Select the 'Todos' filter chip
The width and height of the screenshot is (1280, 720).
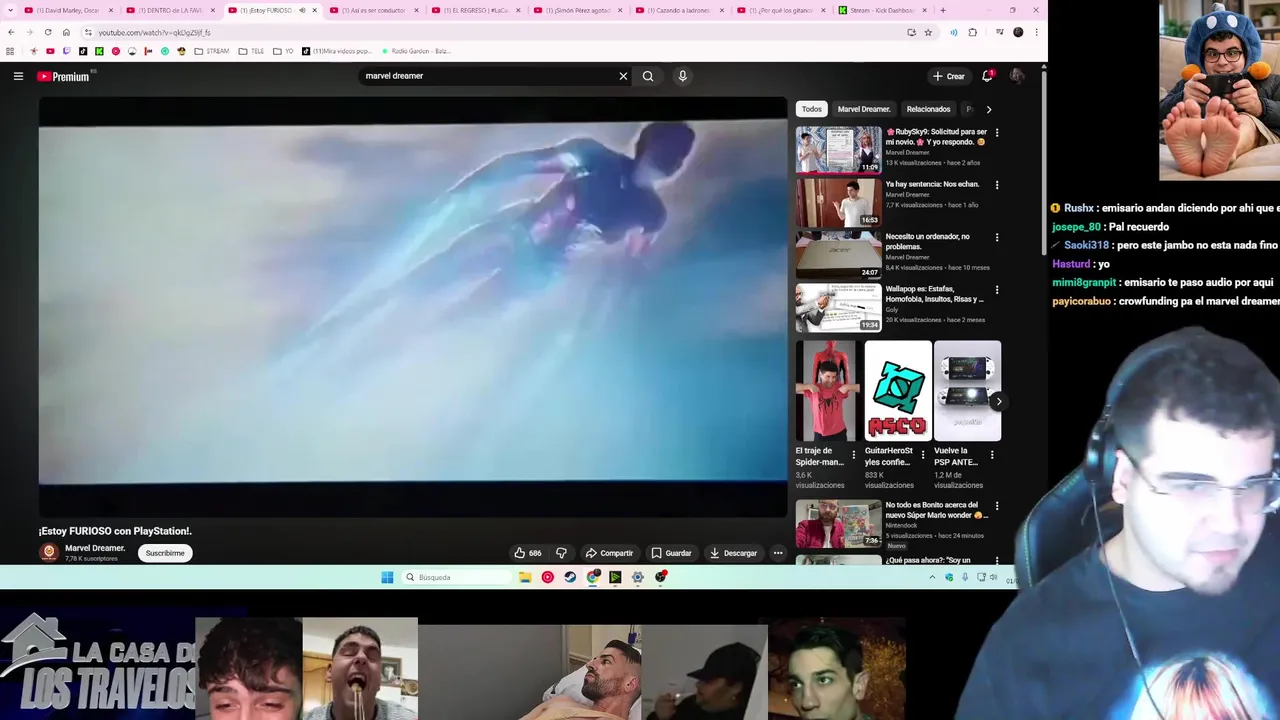[811, 109]
